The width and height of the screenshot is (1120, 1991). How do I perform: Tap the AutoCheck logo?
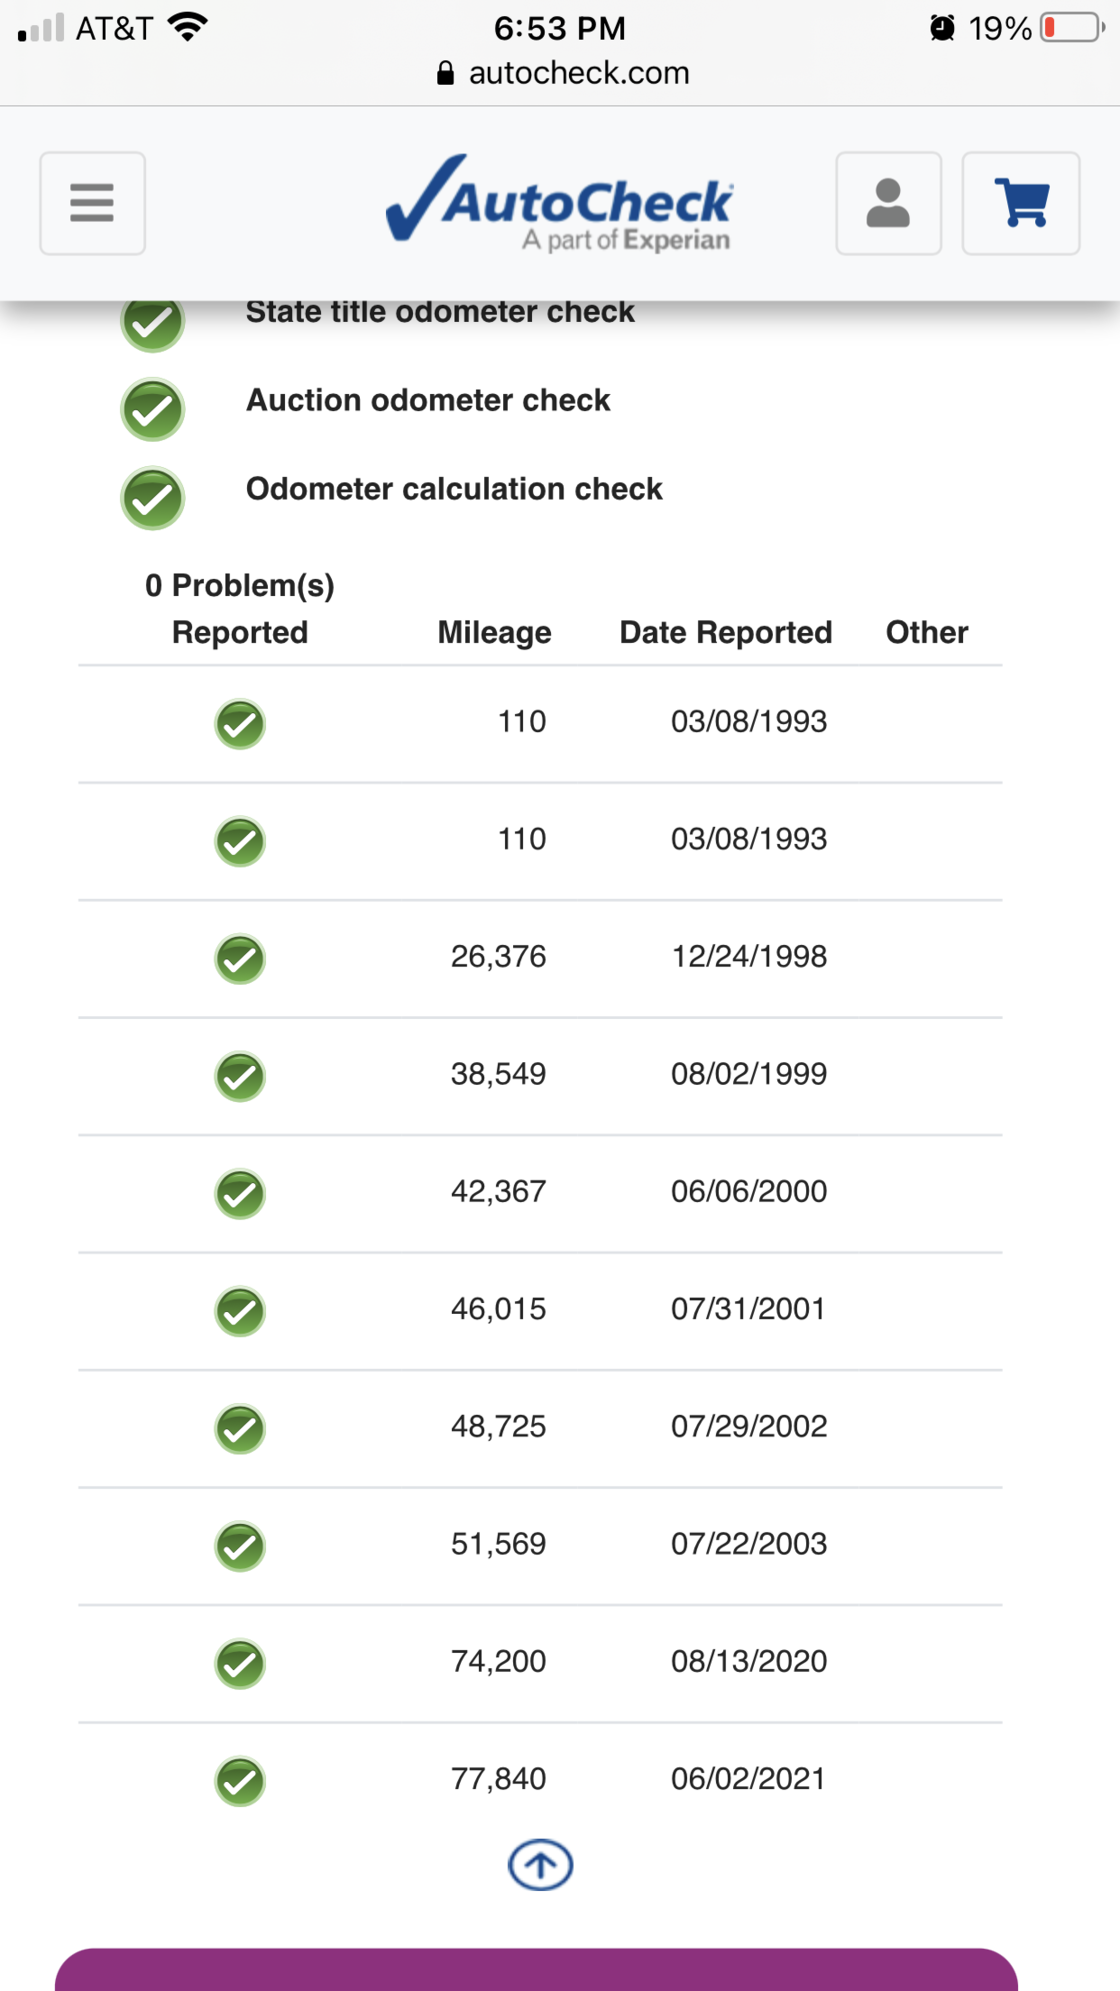pos(560,203)
